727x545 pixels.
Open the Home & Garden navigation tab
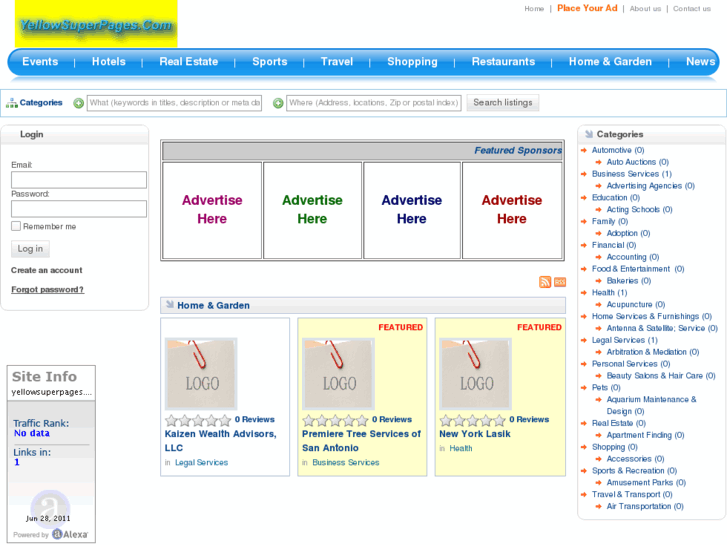click(610, 62)
